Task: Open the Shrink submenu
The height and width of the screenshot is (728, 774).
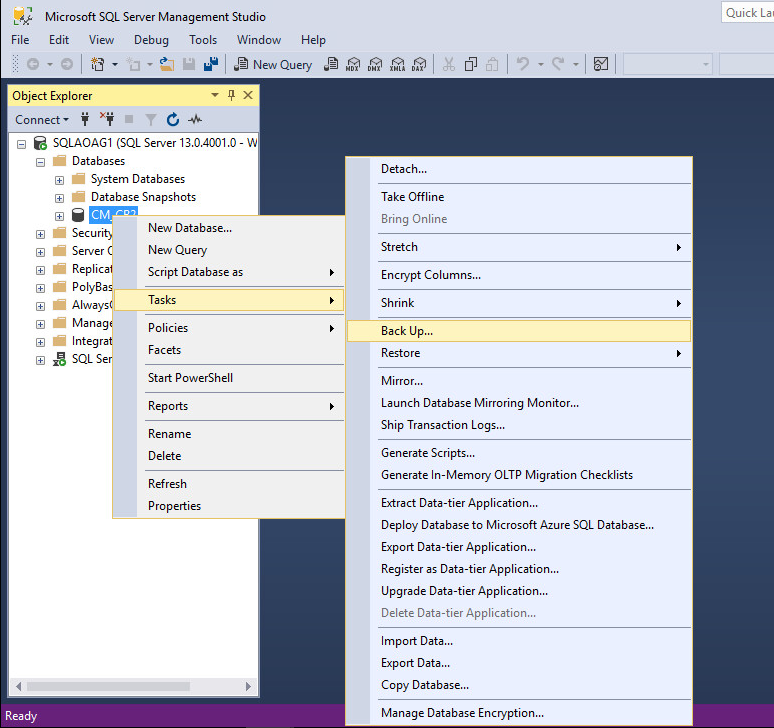Action: coord(519,303)
